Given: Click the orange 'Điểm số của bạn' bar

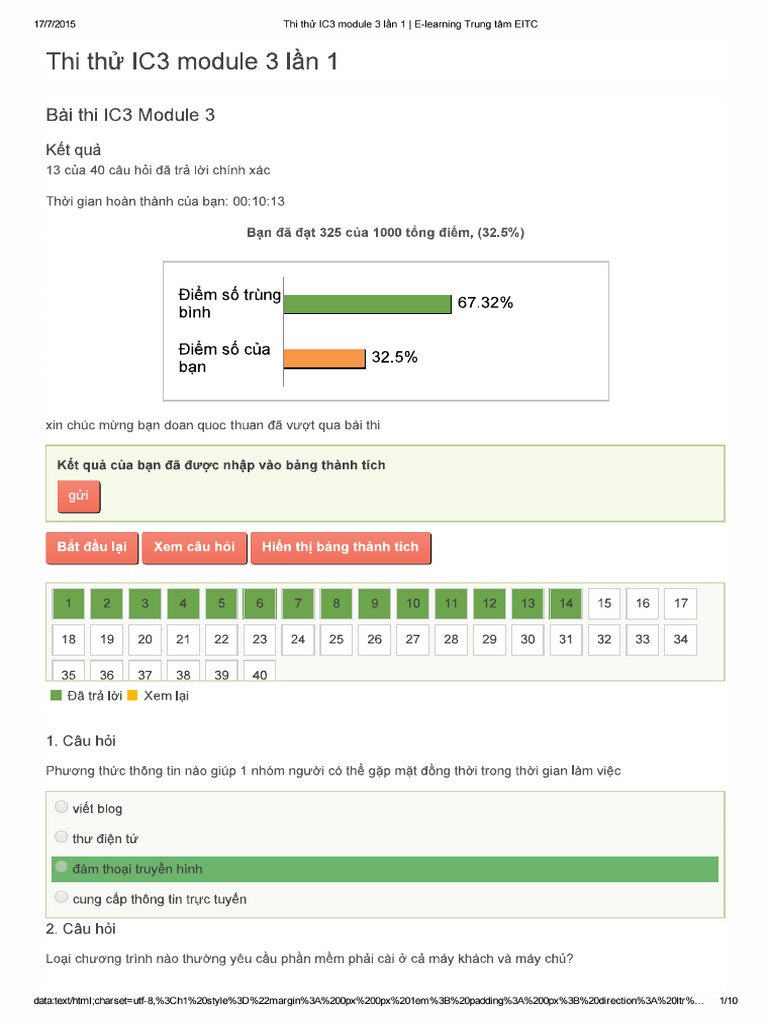Looking at the screenshot, I should (x=325, y=359).
